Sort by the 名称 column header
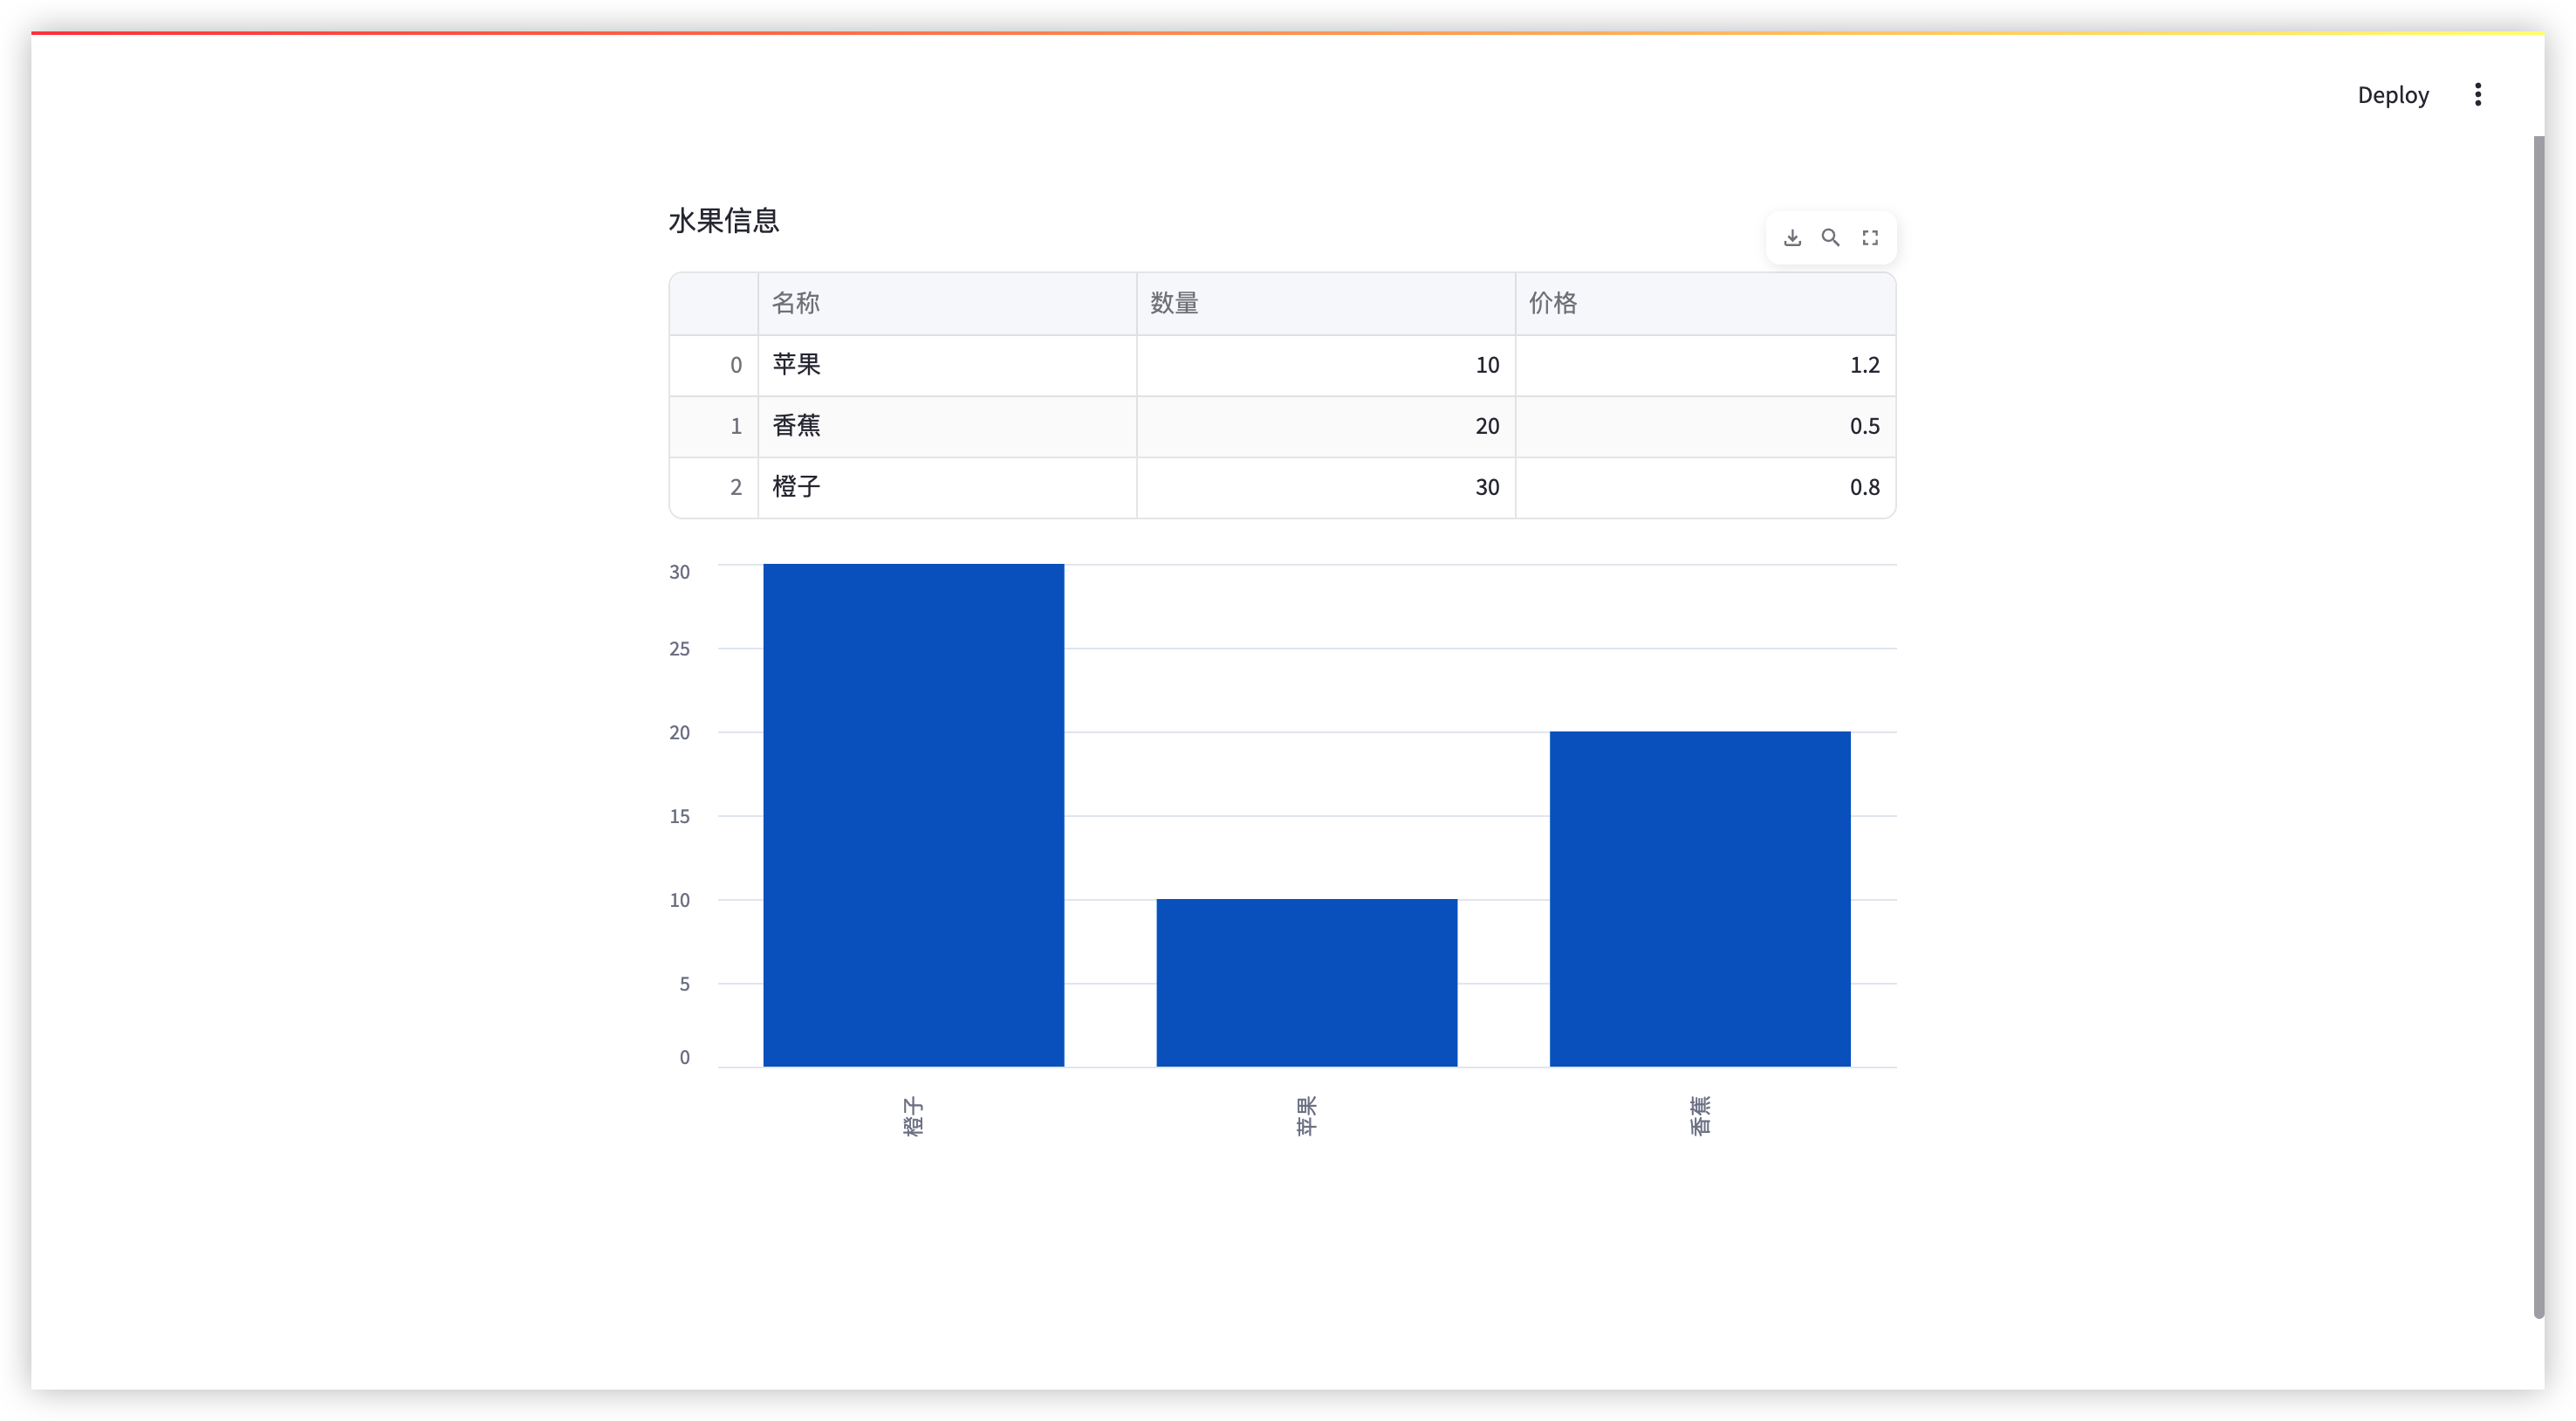Image resolution: width=2576 pixels, height=1421 pixels. 946,303
